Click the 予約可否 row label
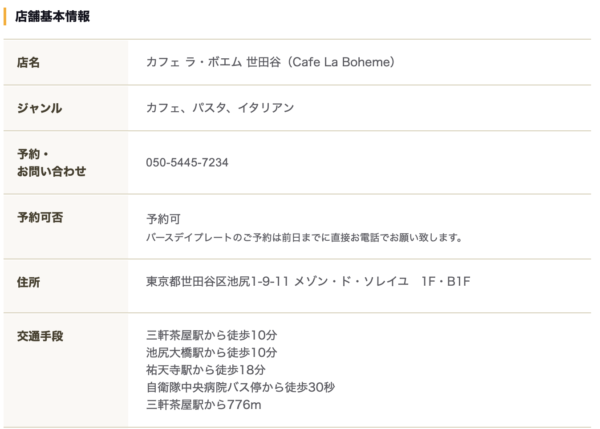The width and height of the screenshot is (600, 429). tap(40, 217)
